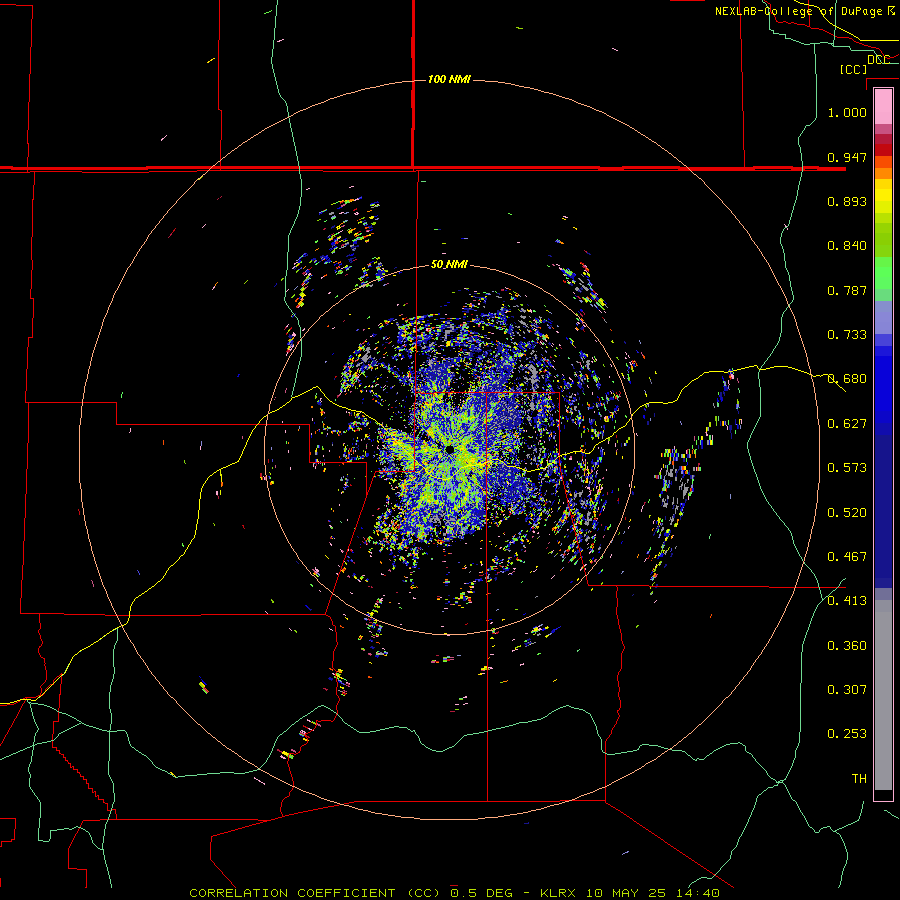Select the 0.307 scale value
This screenshot has height=900, width=900.
847,690
